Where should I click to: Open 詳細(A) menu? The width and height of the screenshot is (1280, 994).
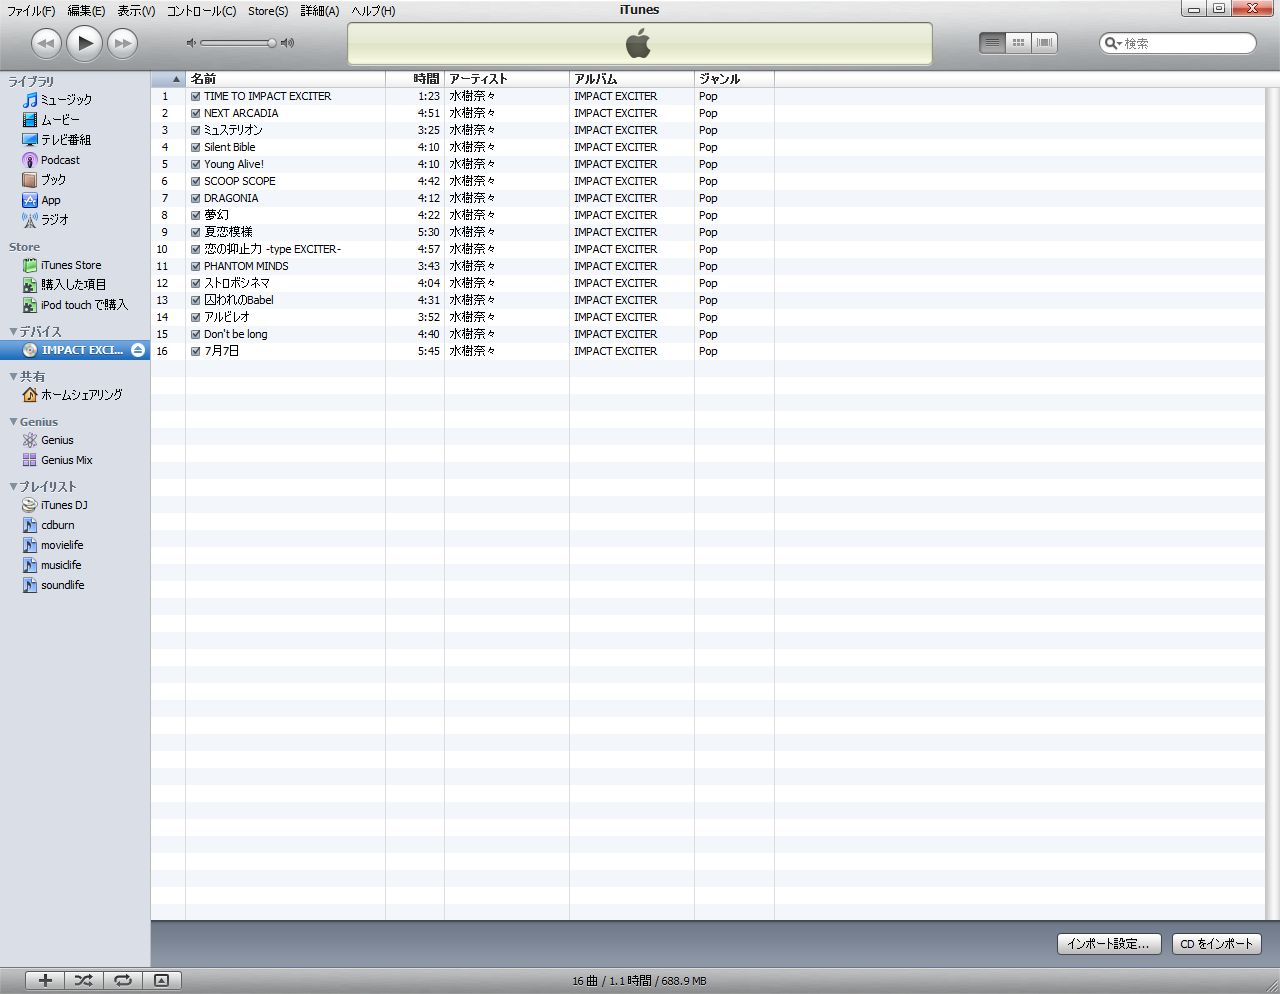point(320,11)
